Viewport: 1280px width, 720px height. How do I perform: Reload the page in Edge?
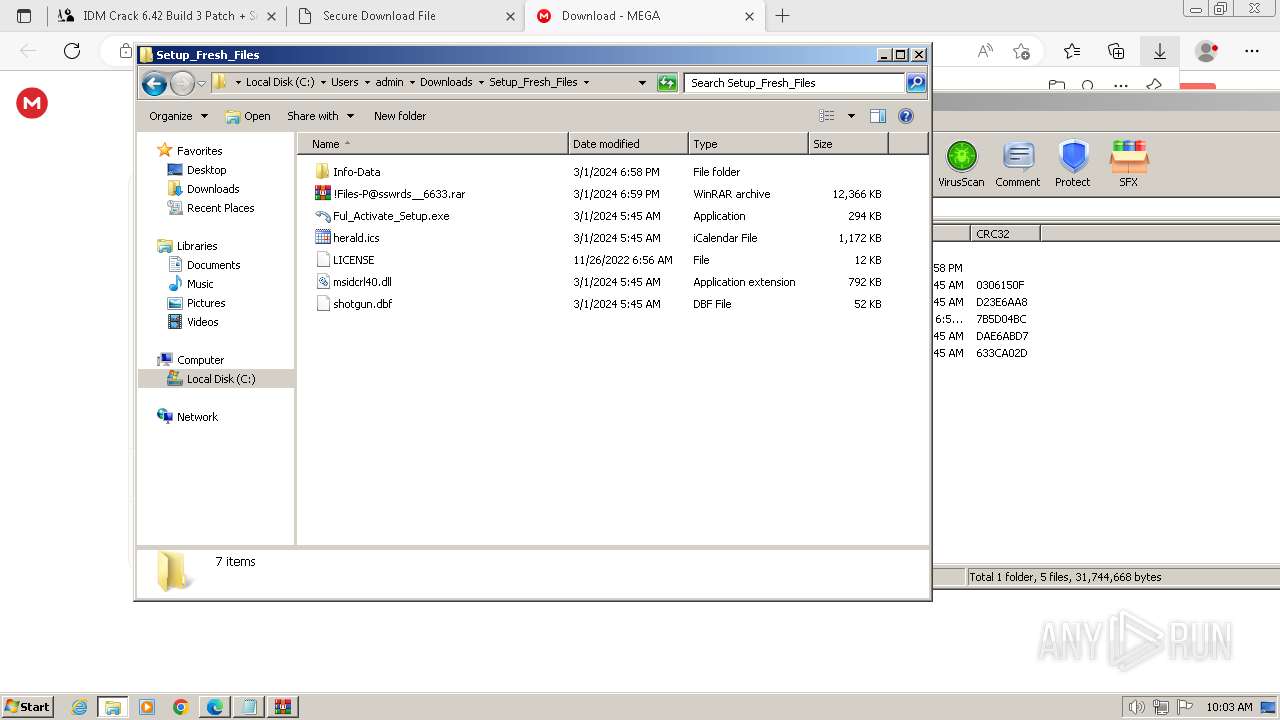[72, 51]
